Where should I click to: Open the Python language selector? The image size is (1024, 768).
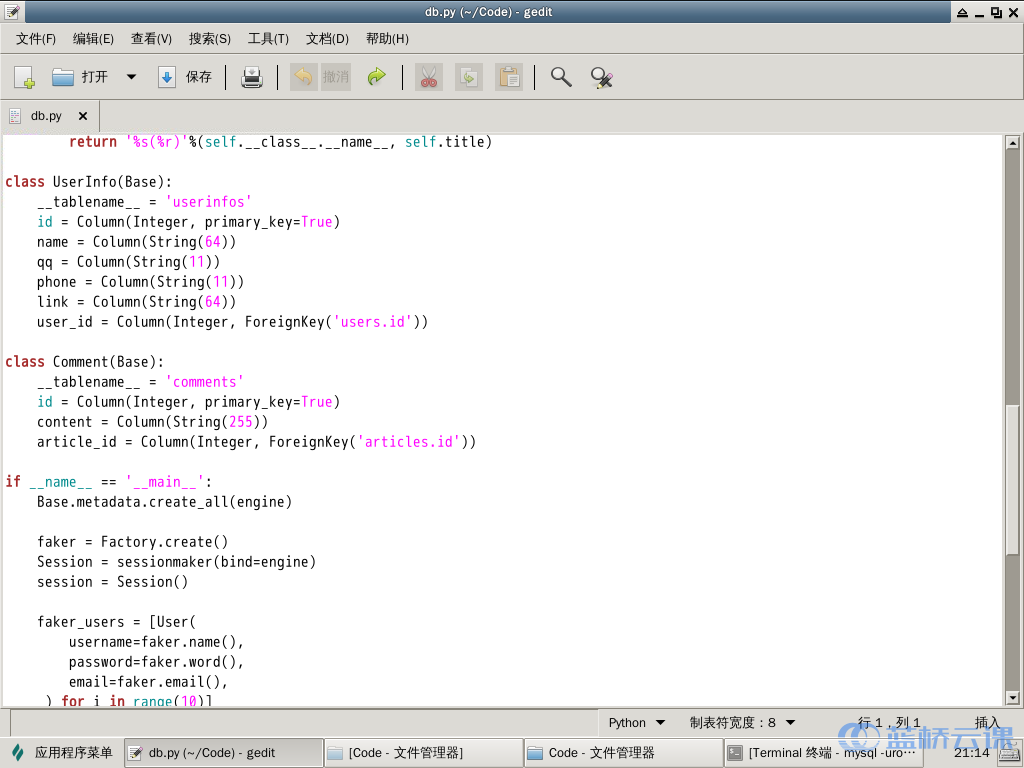637,722
